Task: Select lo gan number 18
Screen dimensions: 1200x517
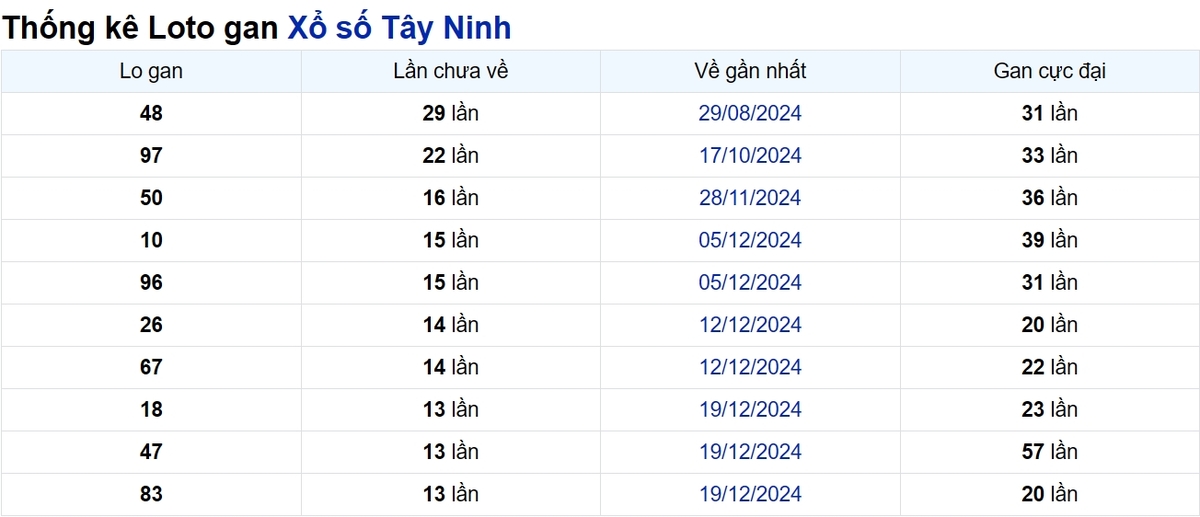Action: [x=151, y=409]
